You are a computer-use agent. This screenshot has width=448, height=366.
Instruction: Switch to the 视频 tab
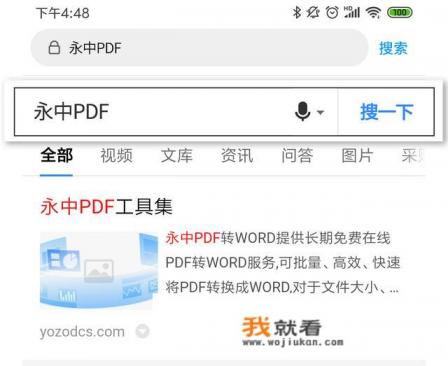point(117,156)
